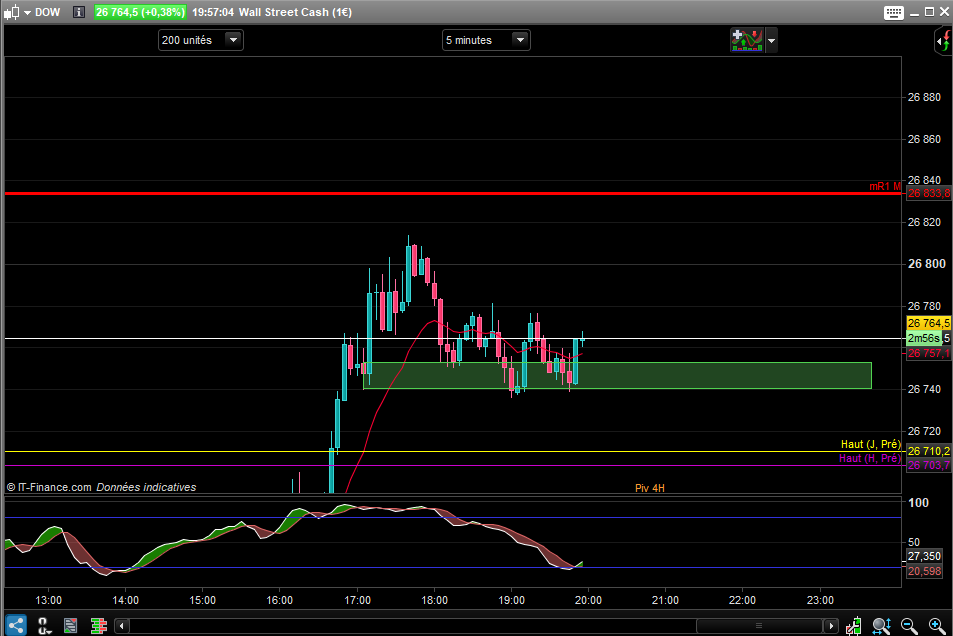
Task: Click the auto-fit zoom magnifier icon
Action: [881, 626]
